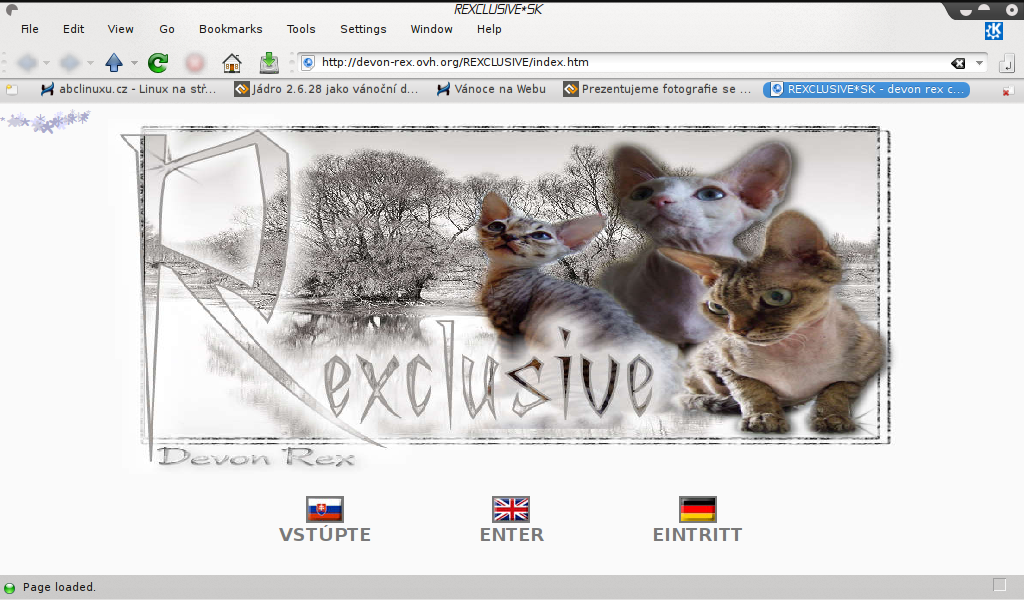Switch to the abclinuxu.cz tab
This screenshot has height=600, width=1024.
coord(128,89)
